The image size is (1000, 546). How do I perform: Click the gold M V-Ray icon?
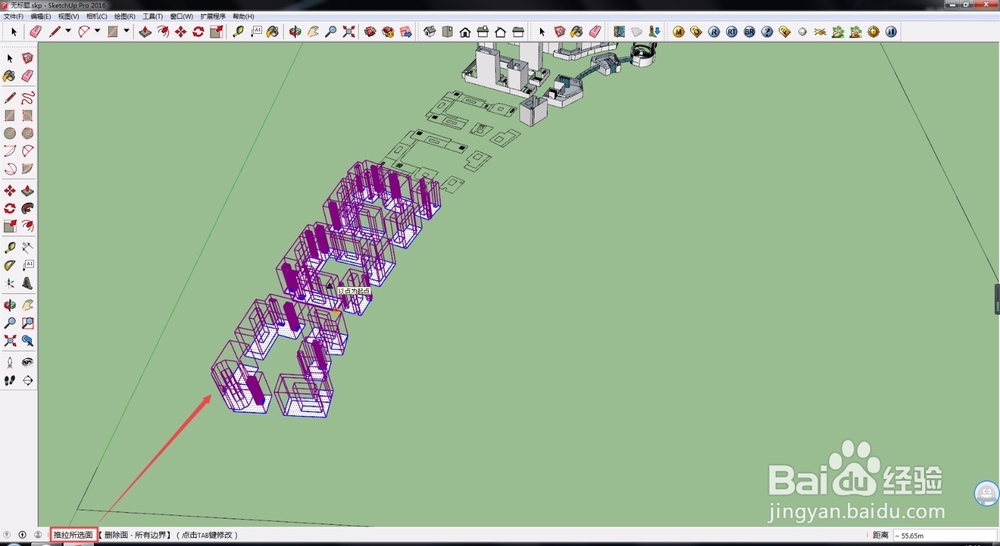[x=679, y=31]
